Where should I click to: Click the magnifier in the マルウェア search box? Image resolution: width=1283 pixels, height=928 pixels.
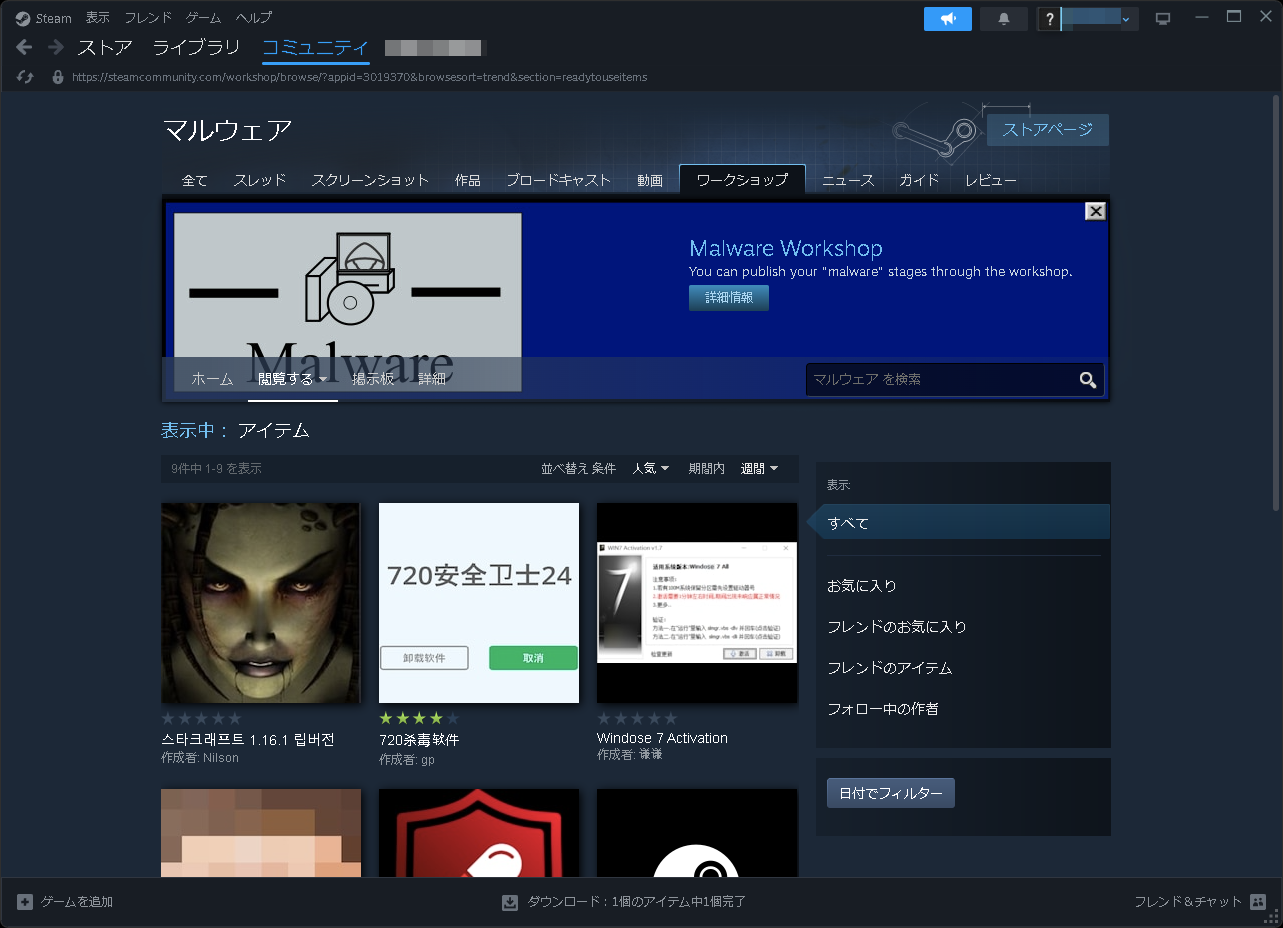click(x=1087, y=380)
